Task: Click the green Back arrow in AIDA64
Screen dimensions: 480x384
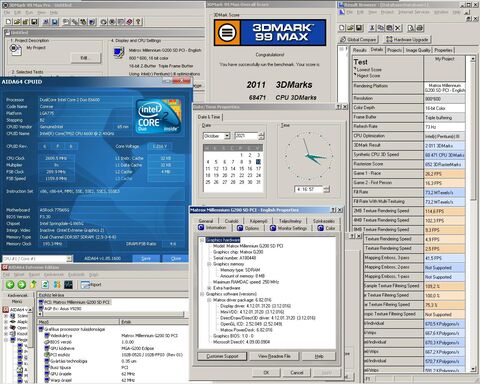Action: pos(10,284)
